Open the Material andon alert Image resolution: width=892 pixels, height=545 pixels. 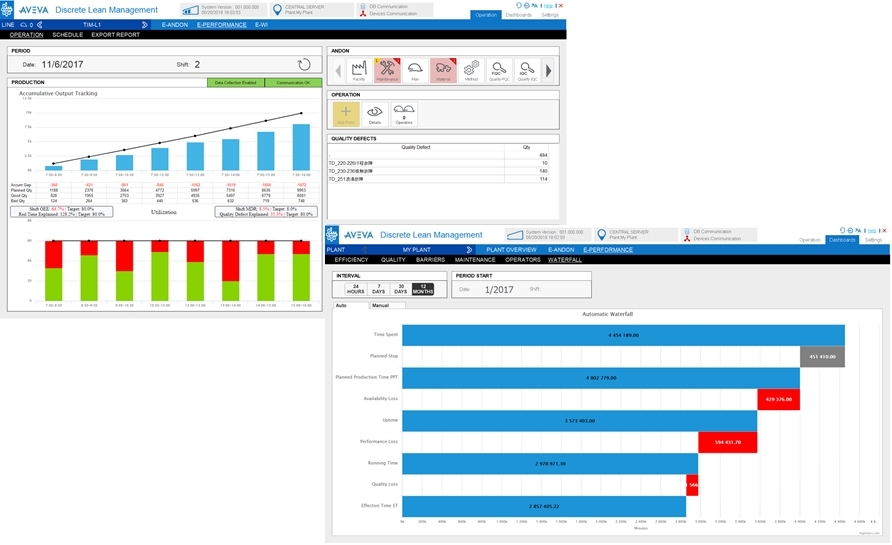(443, 71)
